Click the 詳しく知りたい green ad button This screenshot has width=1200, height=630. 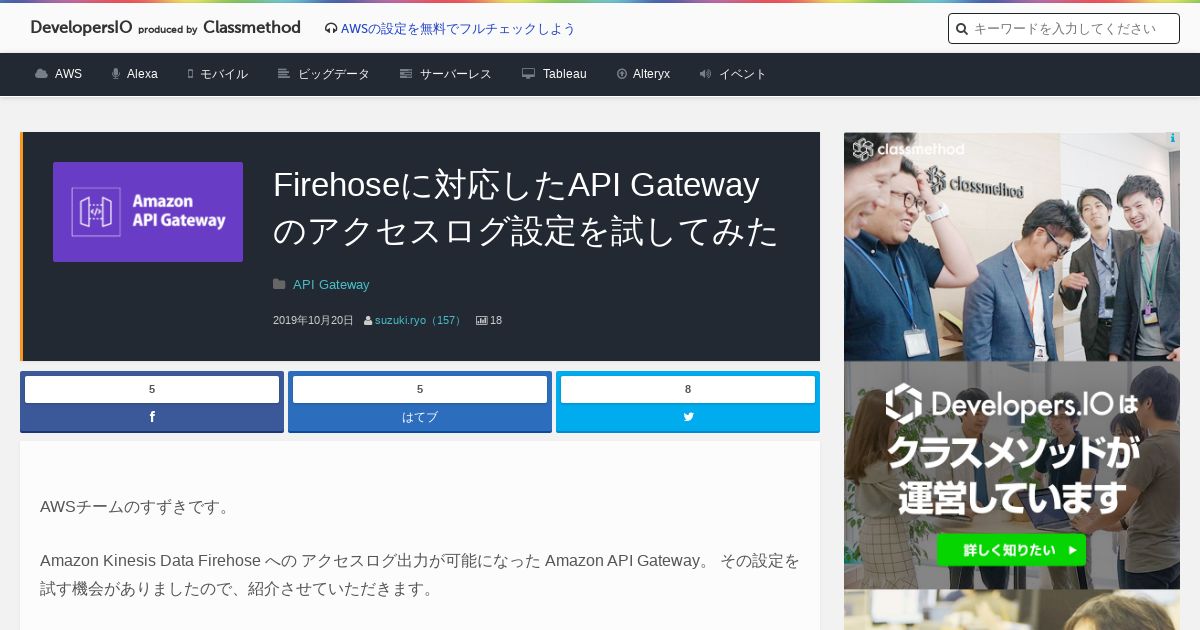click(x=1011, y=550)
